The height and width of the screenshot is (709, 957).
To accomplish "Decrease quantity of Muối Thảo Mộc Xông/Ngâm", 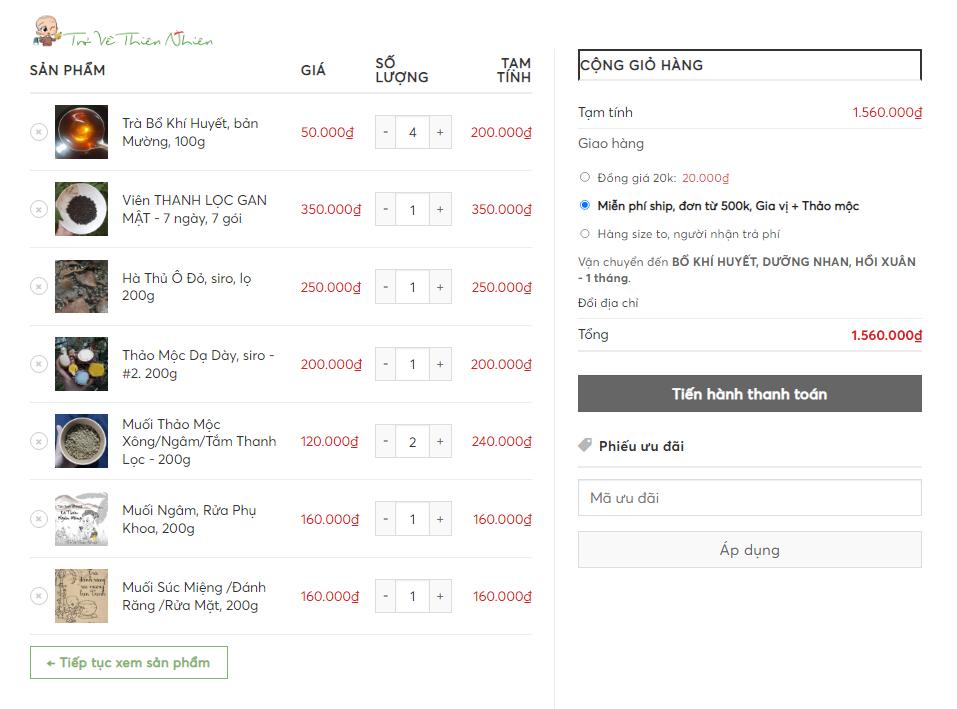I will (385, 441).
